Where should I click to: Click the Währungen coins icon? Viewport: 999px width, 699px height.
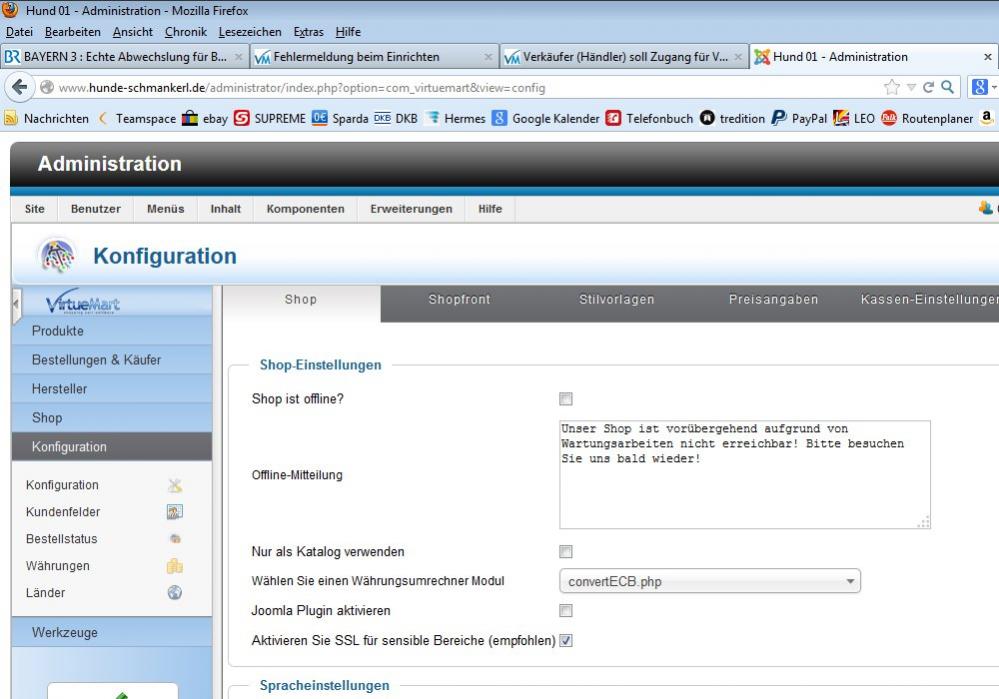pyautogui.click(x=175, y=566)
